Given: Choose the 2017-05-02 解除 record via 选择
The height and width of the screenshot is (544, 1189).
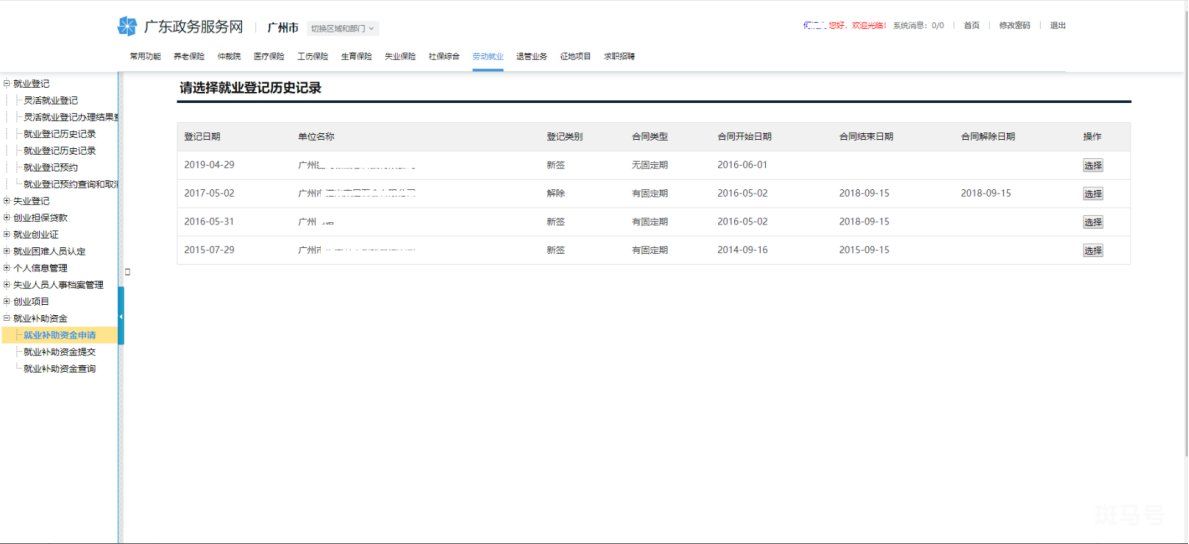Looking at the screenshot, I should click(x=1093, y=193).
